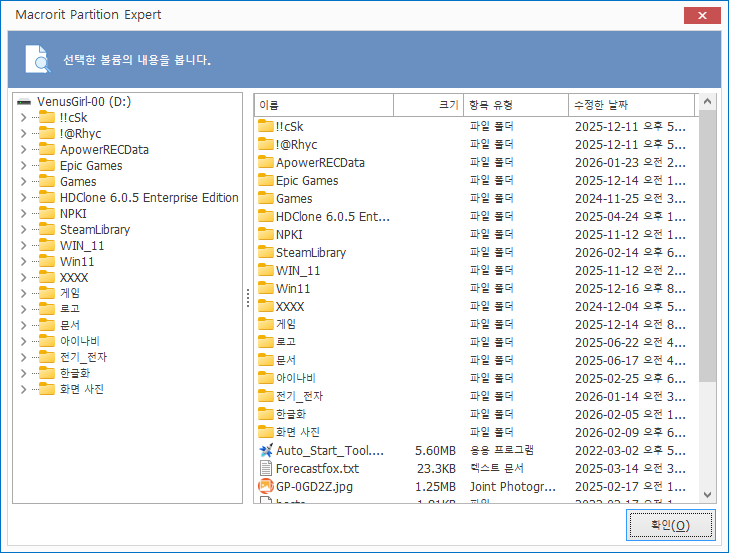This screenshot has height=553, width=729.
Task: Sort by 크기 column header
Action: [429, 105]
